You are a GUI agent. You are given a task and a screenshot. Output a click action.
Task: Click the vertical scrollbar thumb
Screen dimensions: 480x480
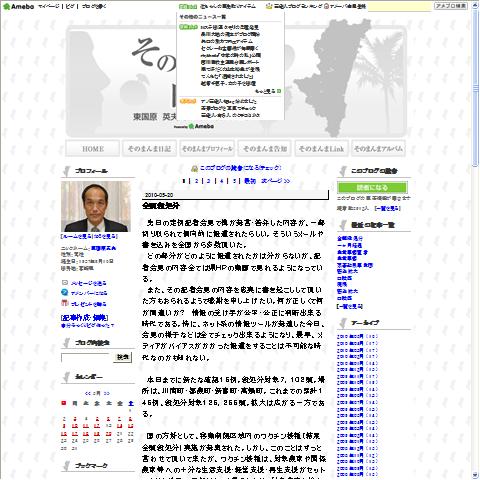pos(476,87)
